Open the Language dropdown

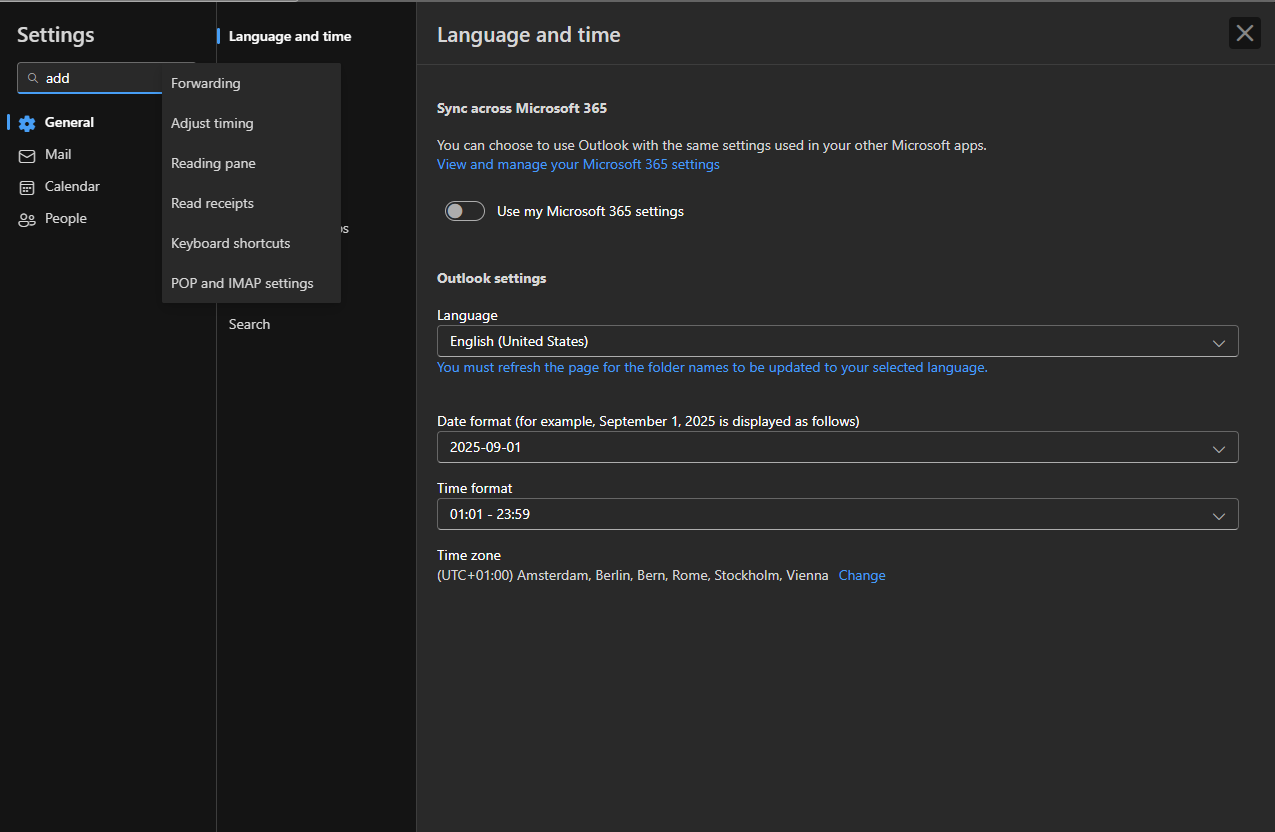tap(838, 341)
